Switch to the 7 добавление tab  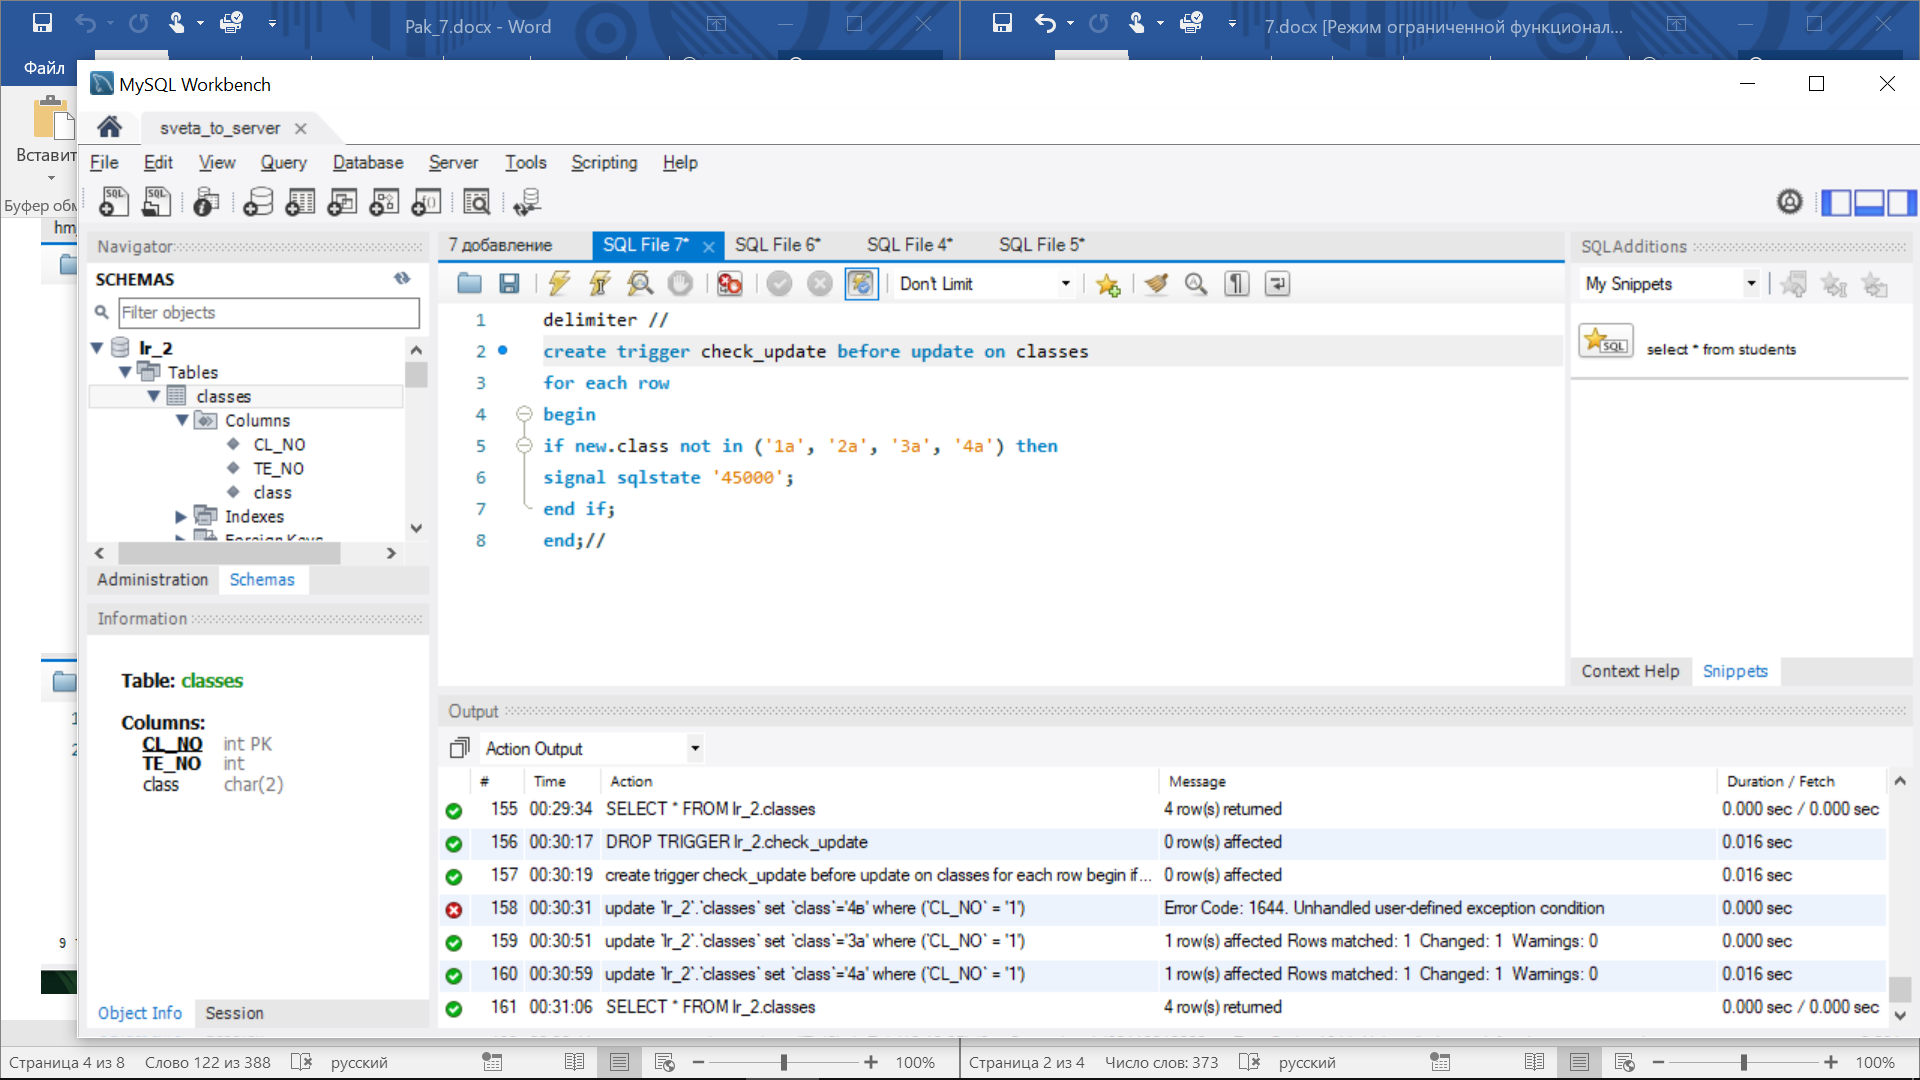[500, 245]
